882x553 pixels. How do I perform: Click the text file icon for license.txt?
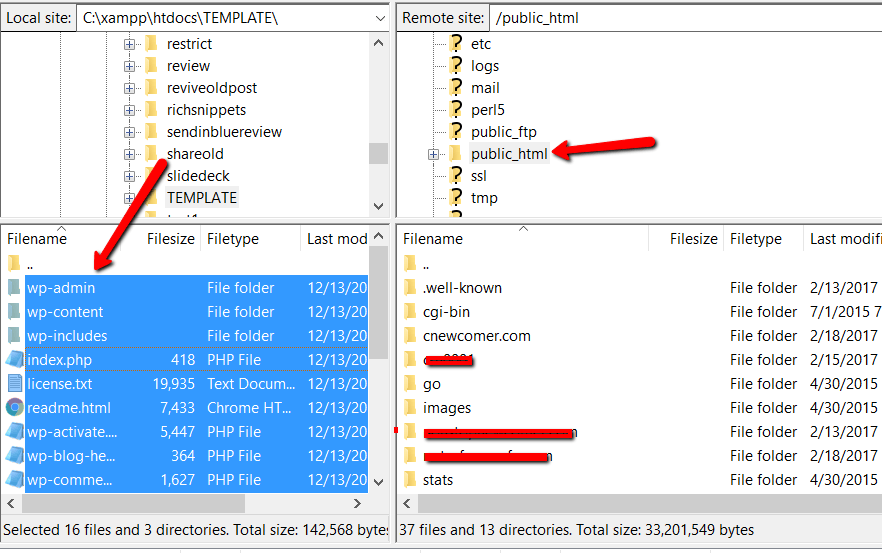tap(15, 384)
